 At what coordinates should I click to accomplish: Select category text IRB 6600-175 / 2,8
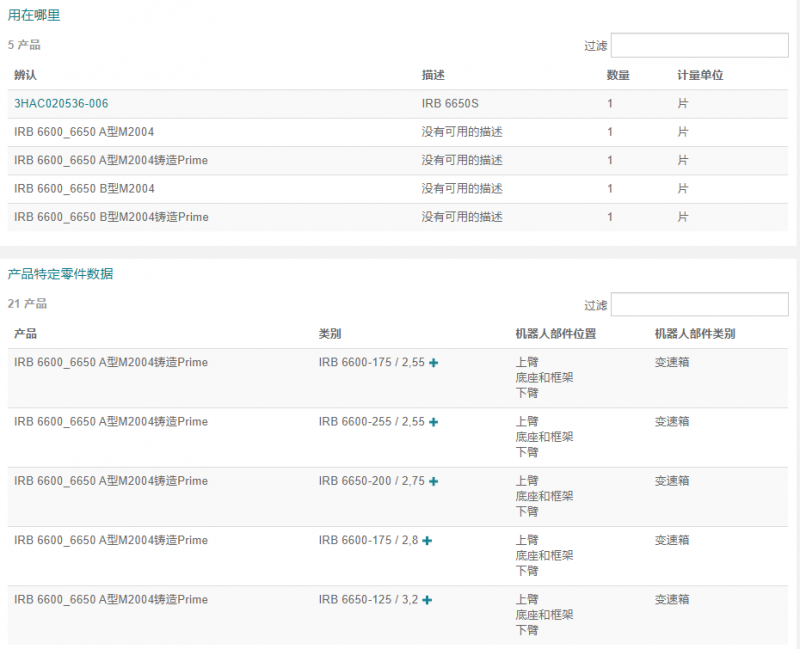coord(368,540)
